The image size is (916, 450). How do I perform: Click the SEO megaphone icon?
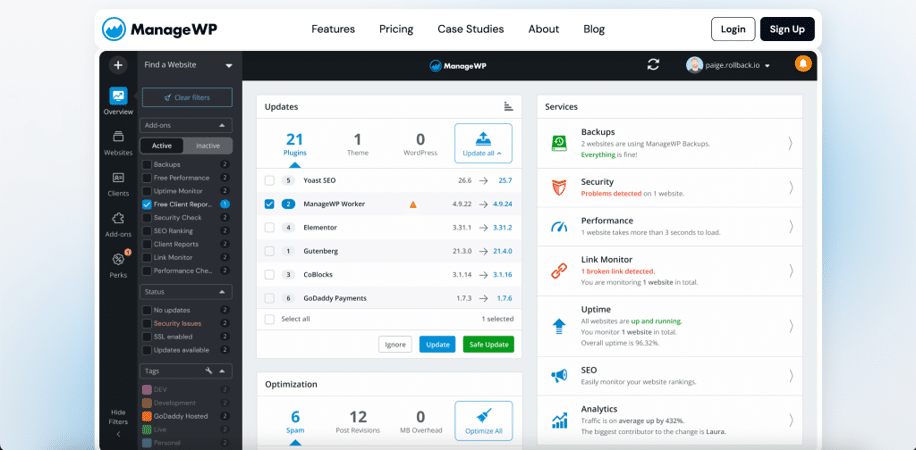[x=559, y=375]
